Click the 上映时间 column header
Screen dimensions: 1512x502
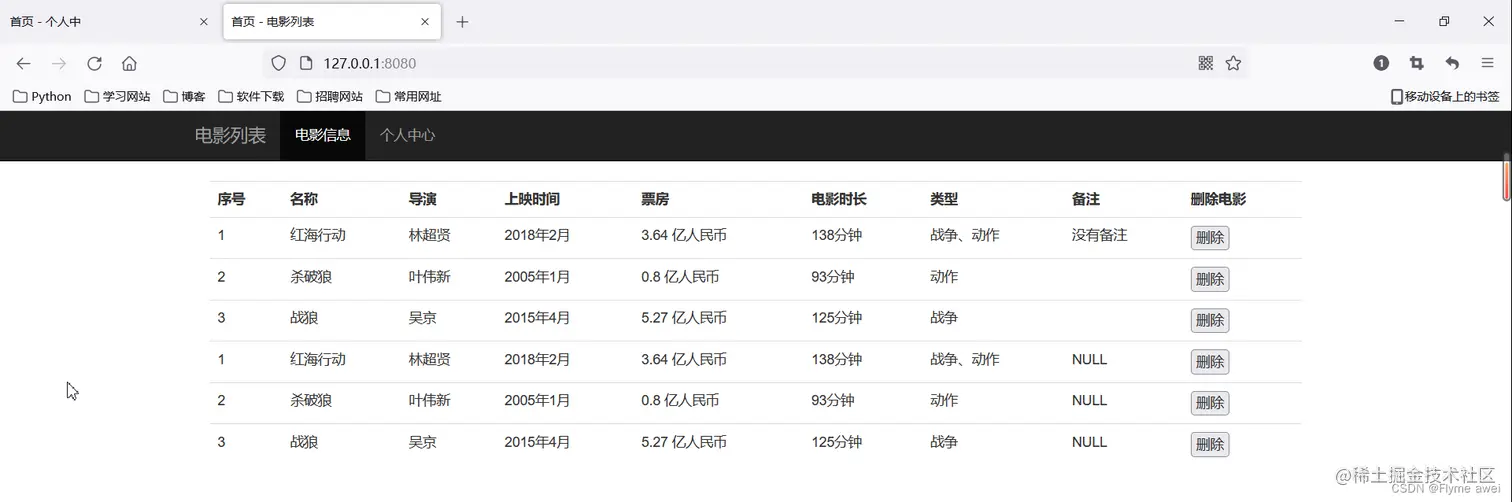pos(532,199)
